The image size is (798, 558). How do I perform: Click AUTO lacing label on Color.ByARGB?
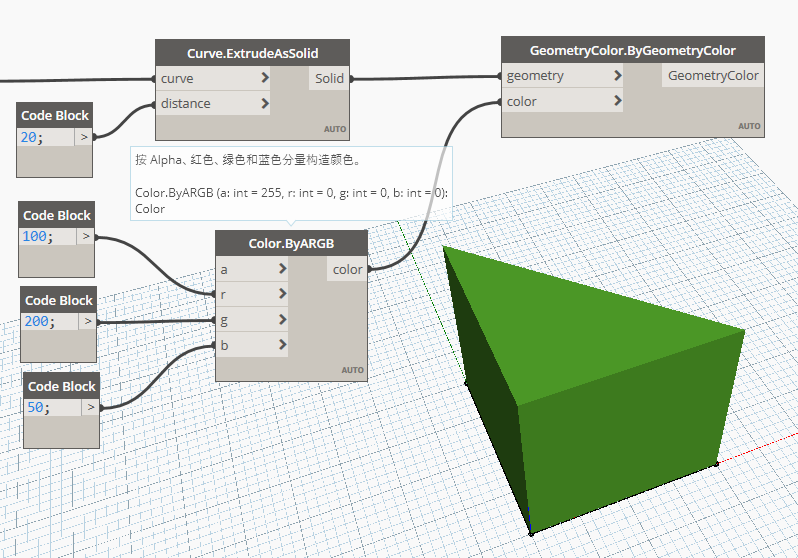[353, 370]
